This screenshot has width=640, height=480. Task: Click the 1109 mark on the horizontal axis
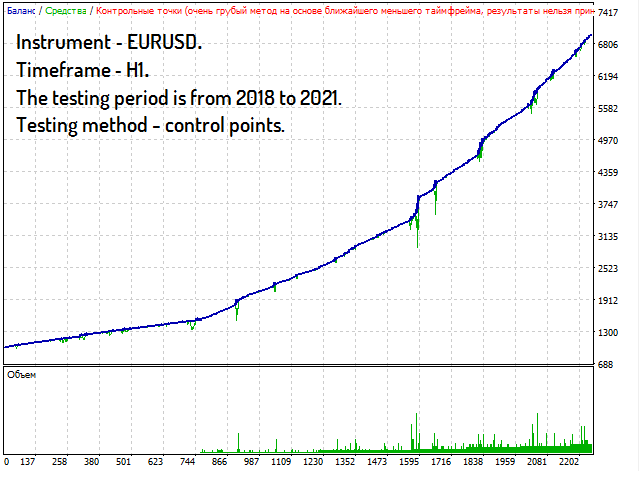(280, 462)
